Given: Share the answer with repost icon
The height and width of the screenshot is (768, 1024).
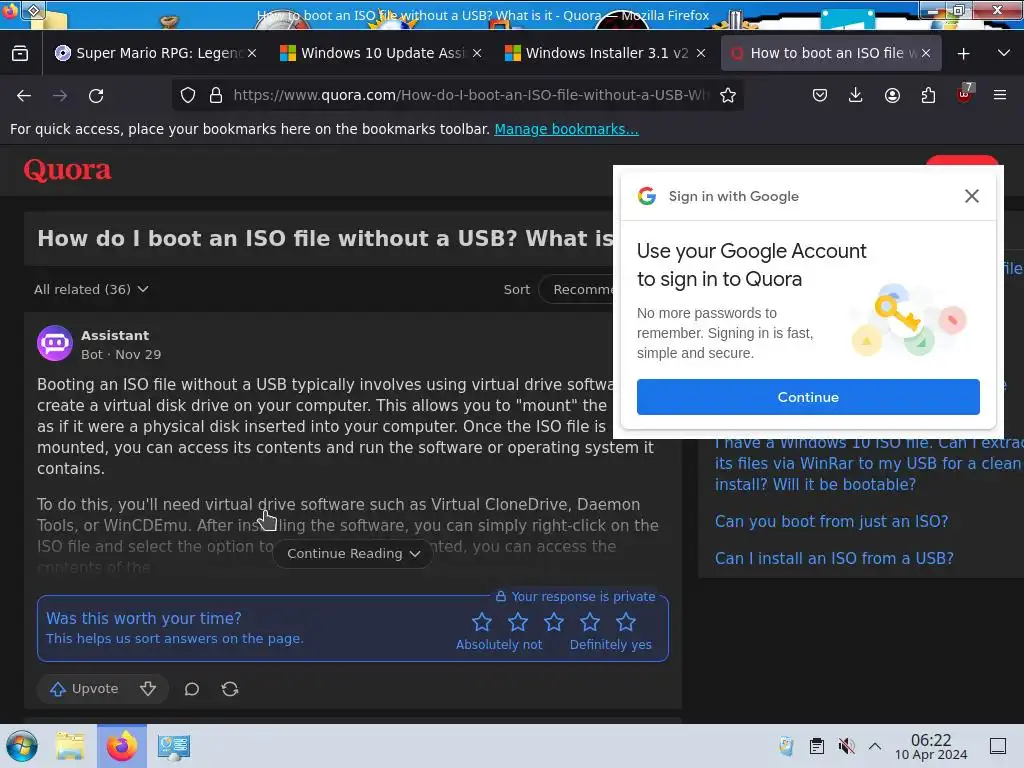Looking at the screenshot, I should [230, 689].
